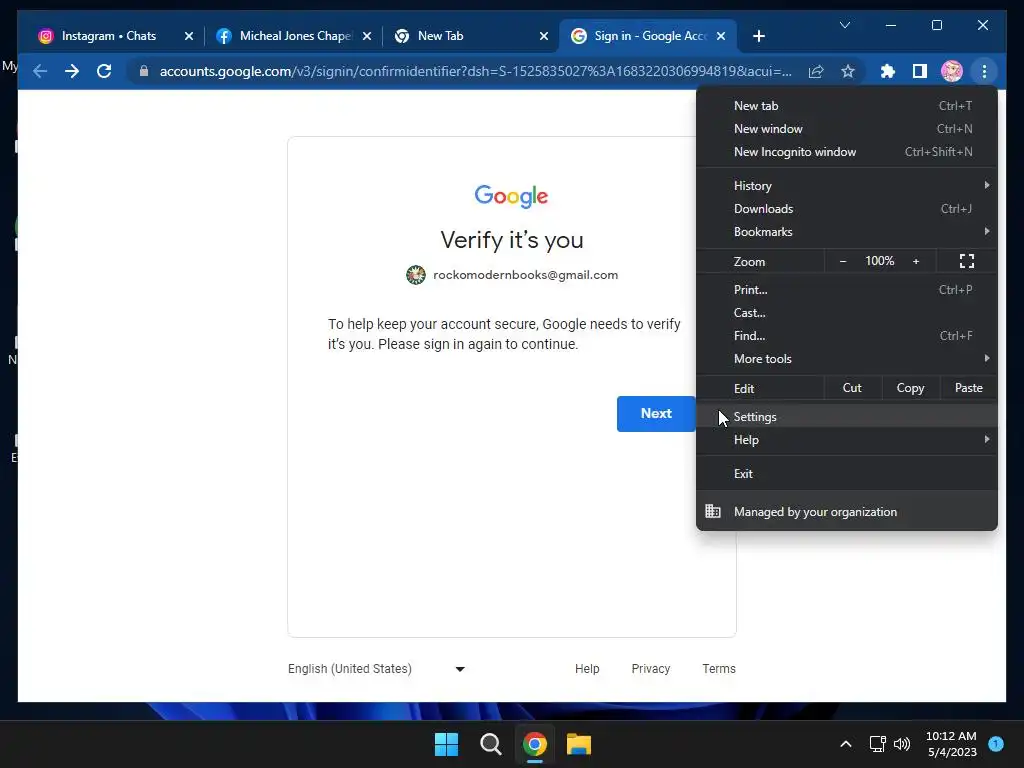Click the Chrome forward arrow

[72, 71]
